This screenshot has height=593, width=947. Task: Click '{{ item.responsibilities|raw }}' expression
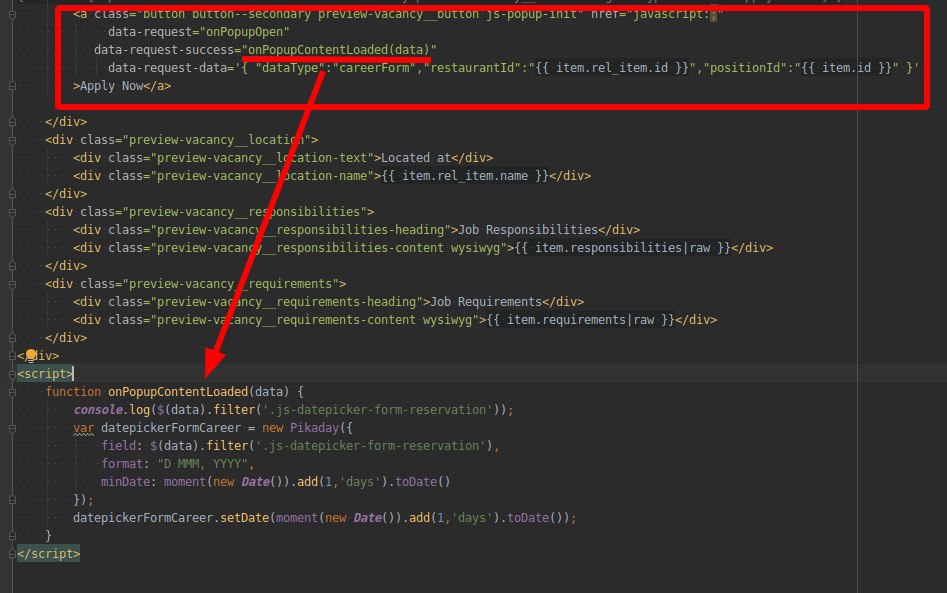[x=623, y=248]
